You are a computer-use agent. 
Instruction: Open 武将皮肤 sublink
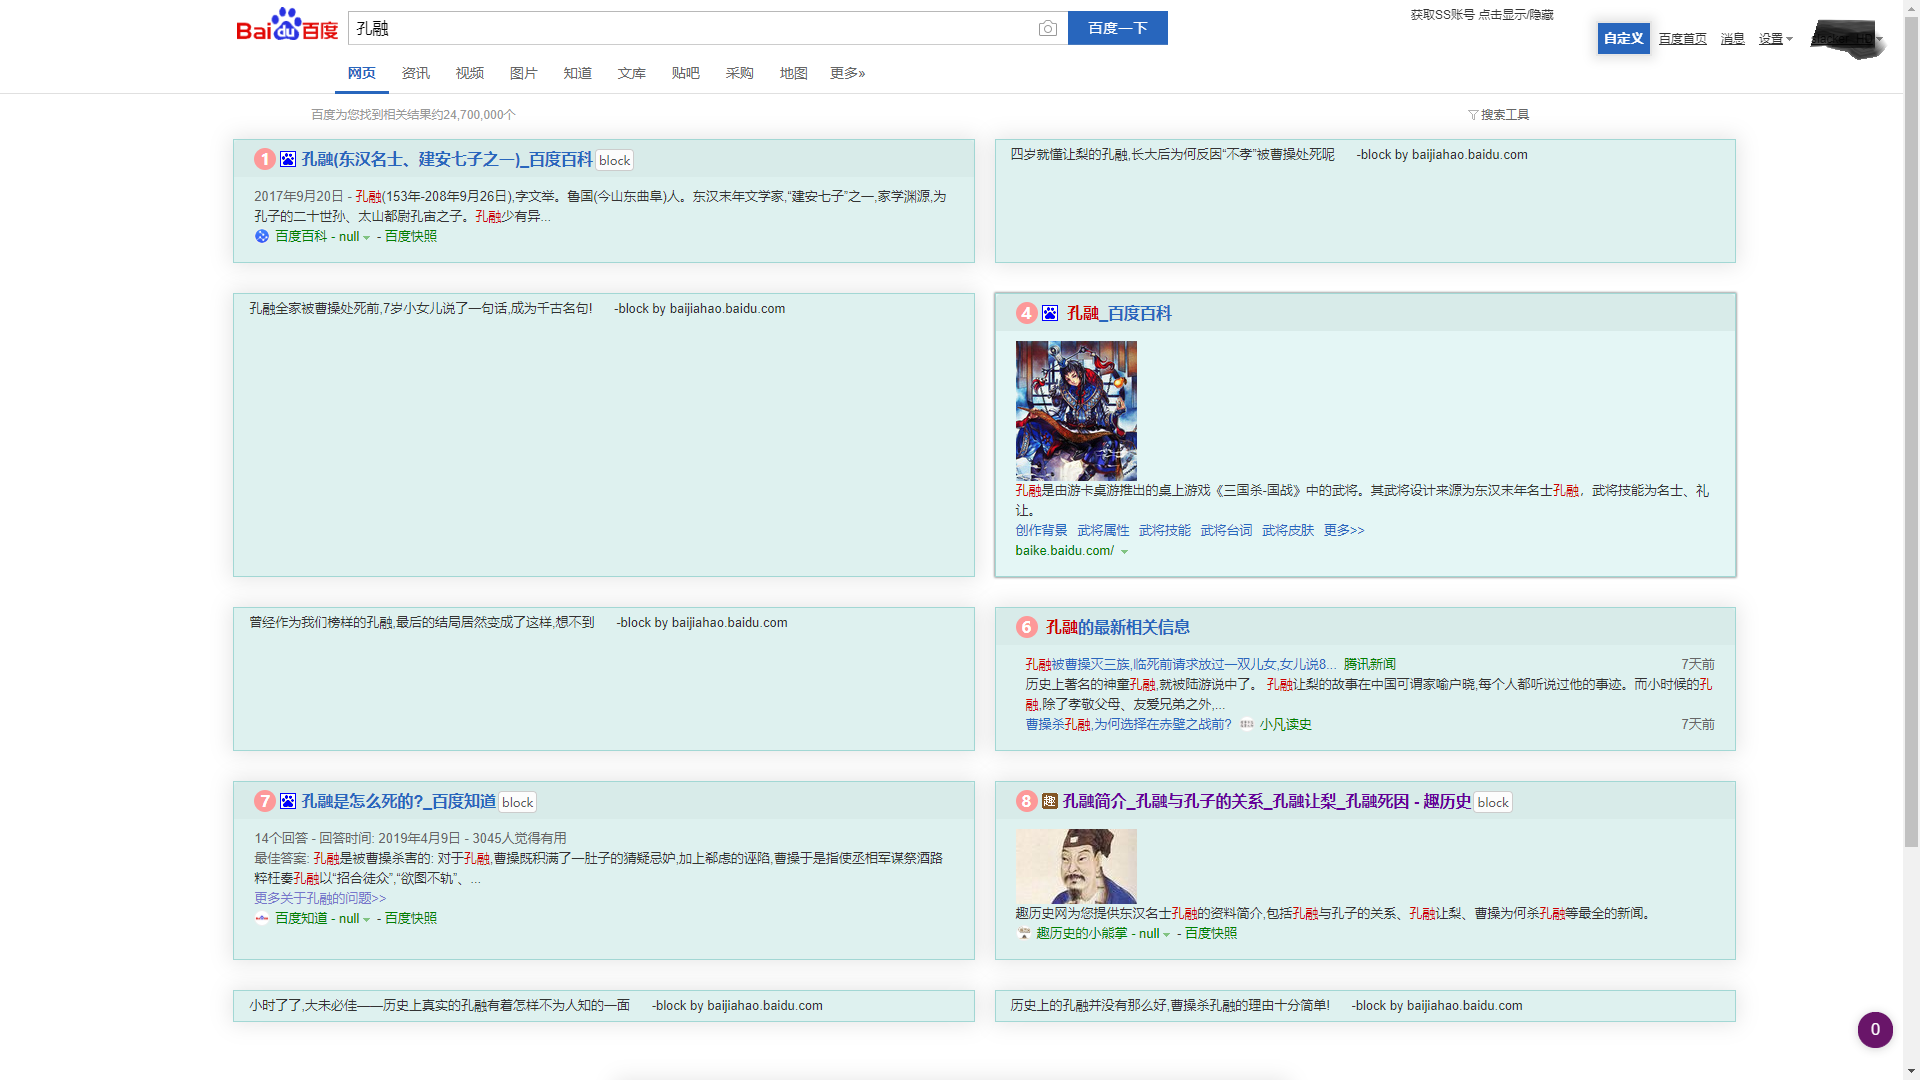[x=1288, y=530]
